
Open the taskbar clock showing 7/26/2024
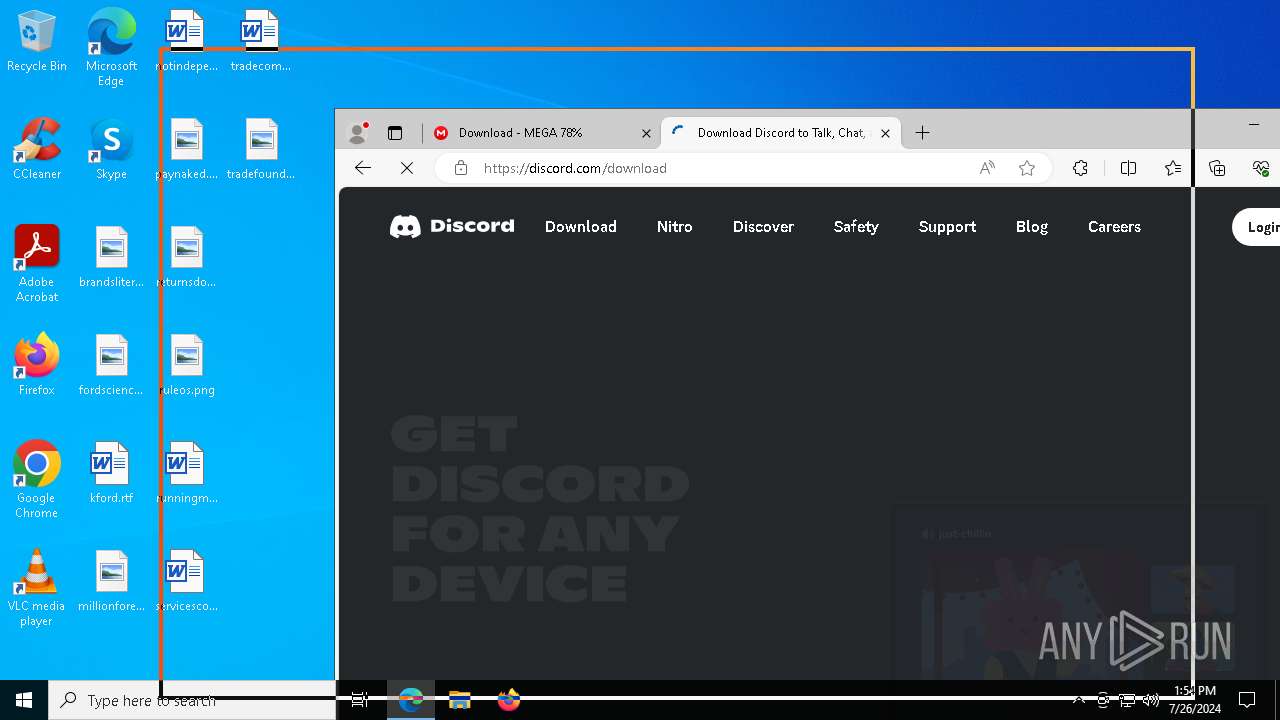tap(1195, 700)
